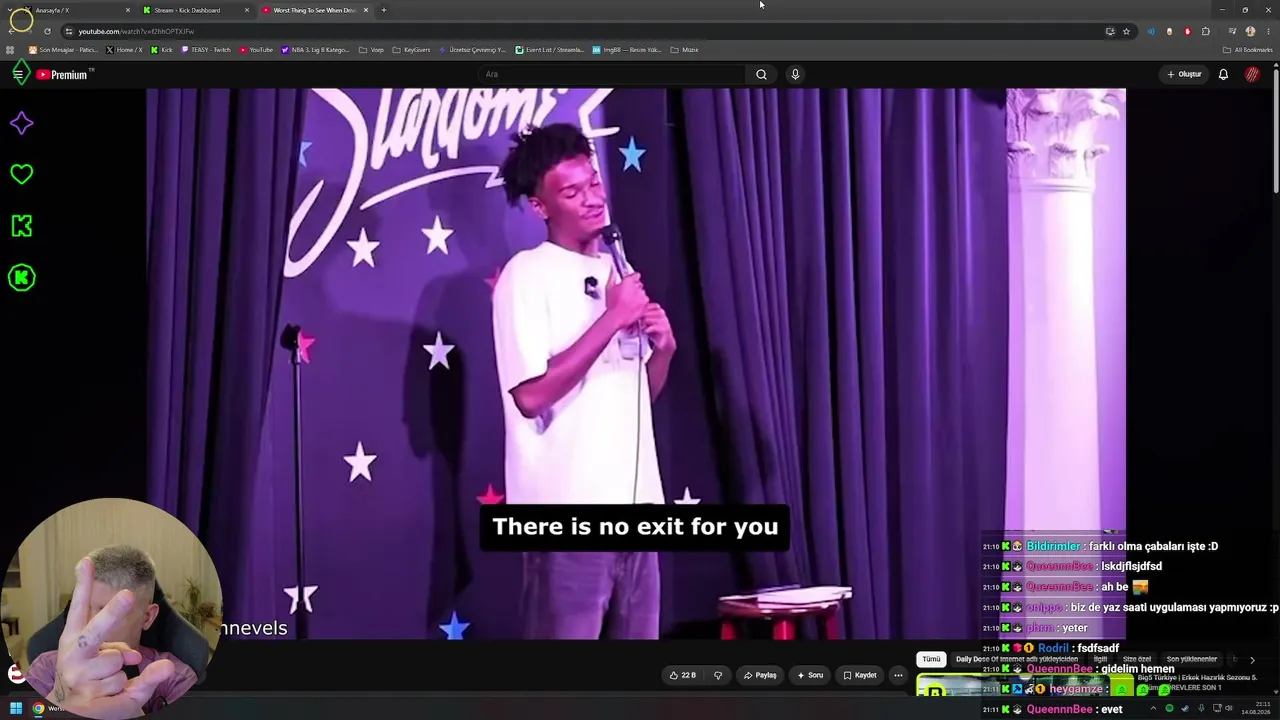Viewport: 1280px width, 720px height.
Task: Open the TEASY - Twitch bookmark
Action: tap(207, 49)
